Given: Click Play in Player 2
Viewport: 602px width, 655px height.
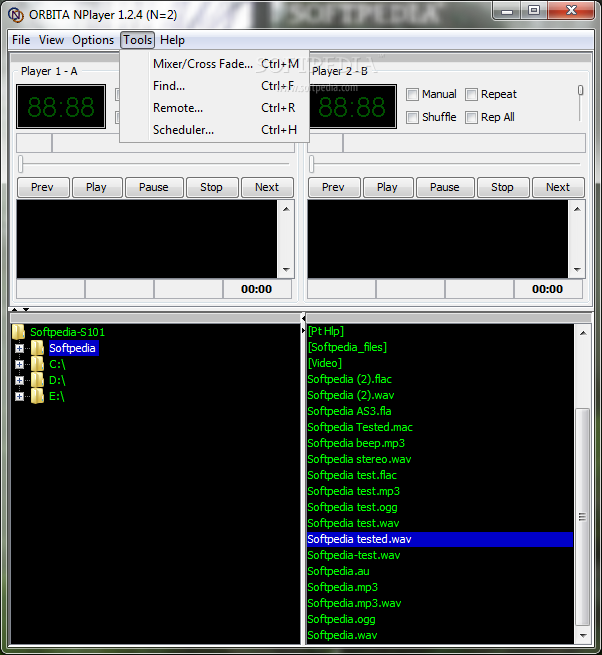Looking at the screenshot, I should [x=388, y=187].
